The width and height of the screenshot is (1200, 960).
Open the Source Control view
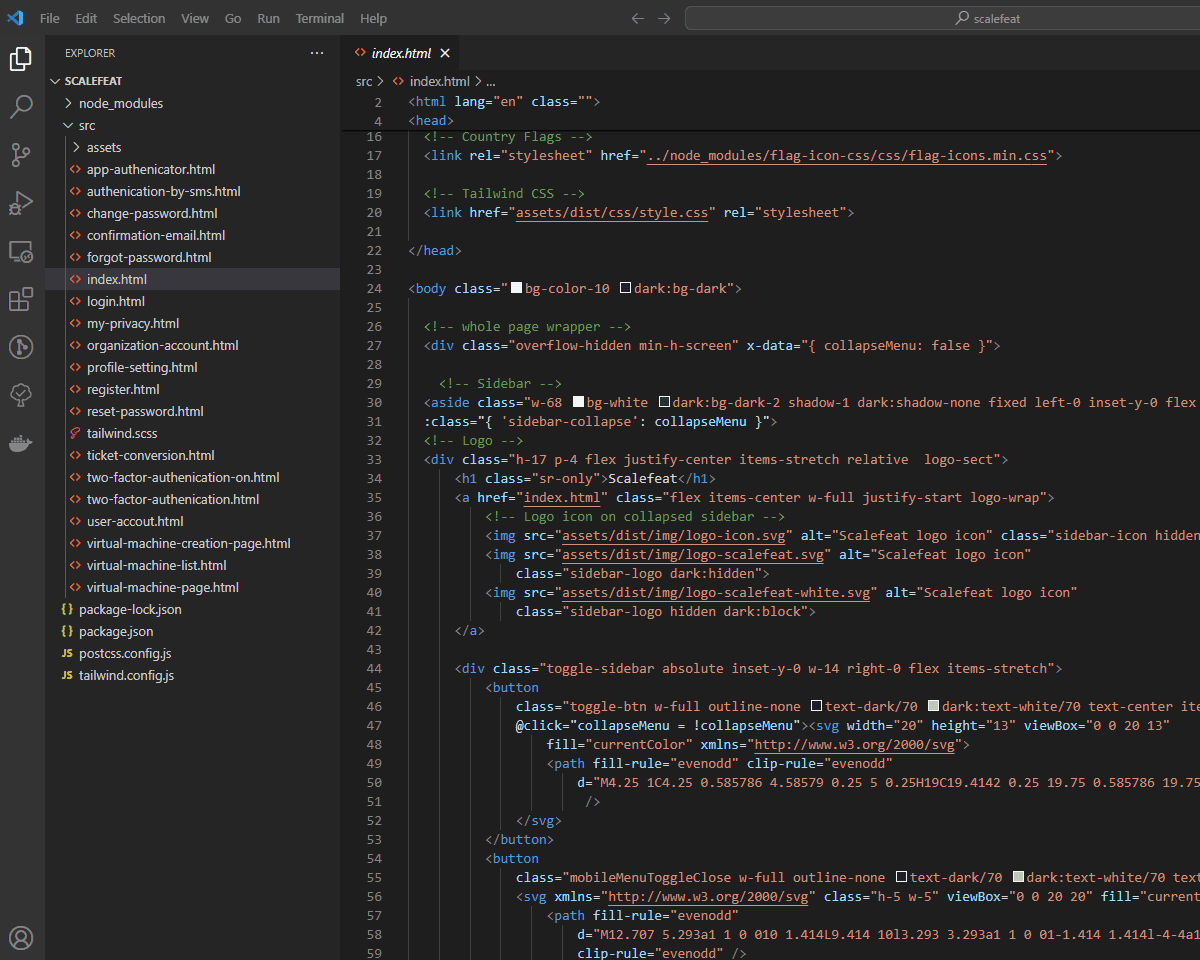coord(21,155)
